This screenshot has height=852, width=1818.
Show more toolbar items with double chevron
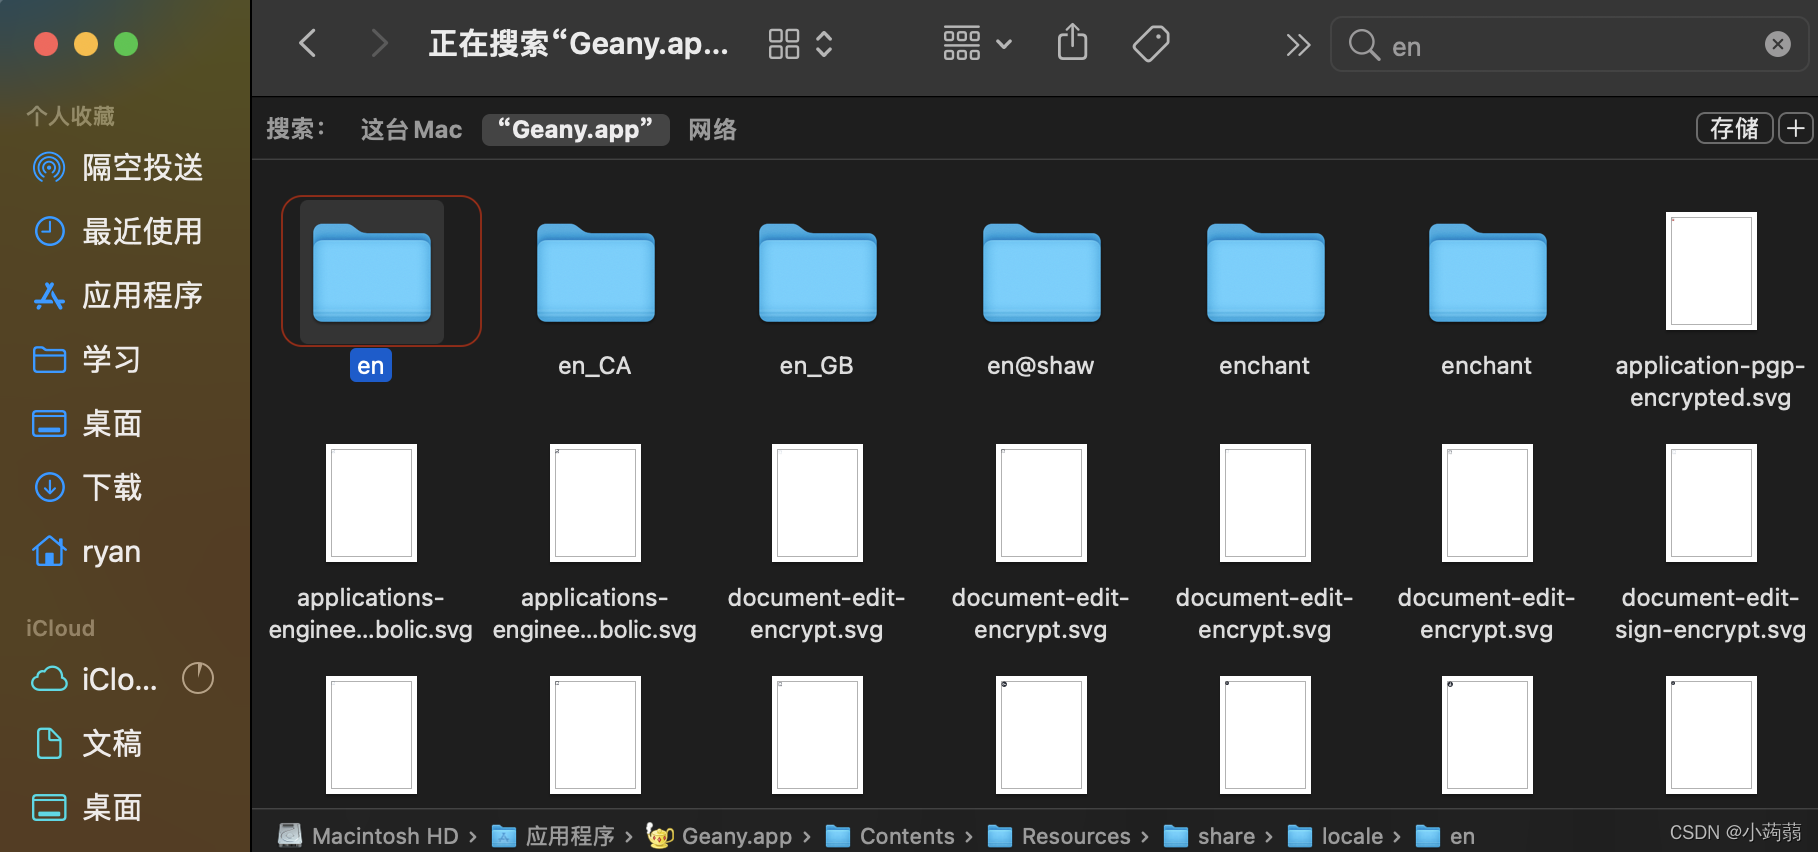click(1298, 45)
